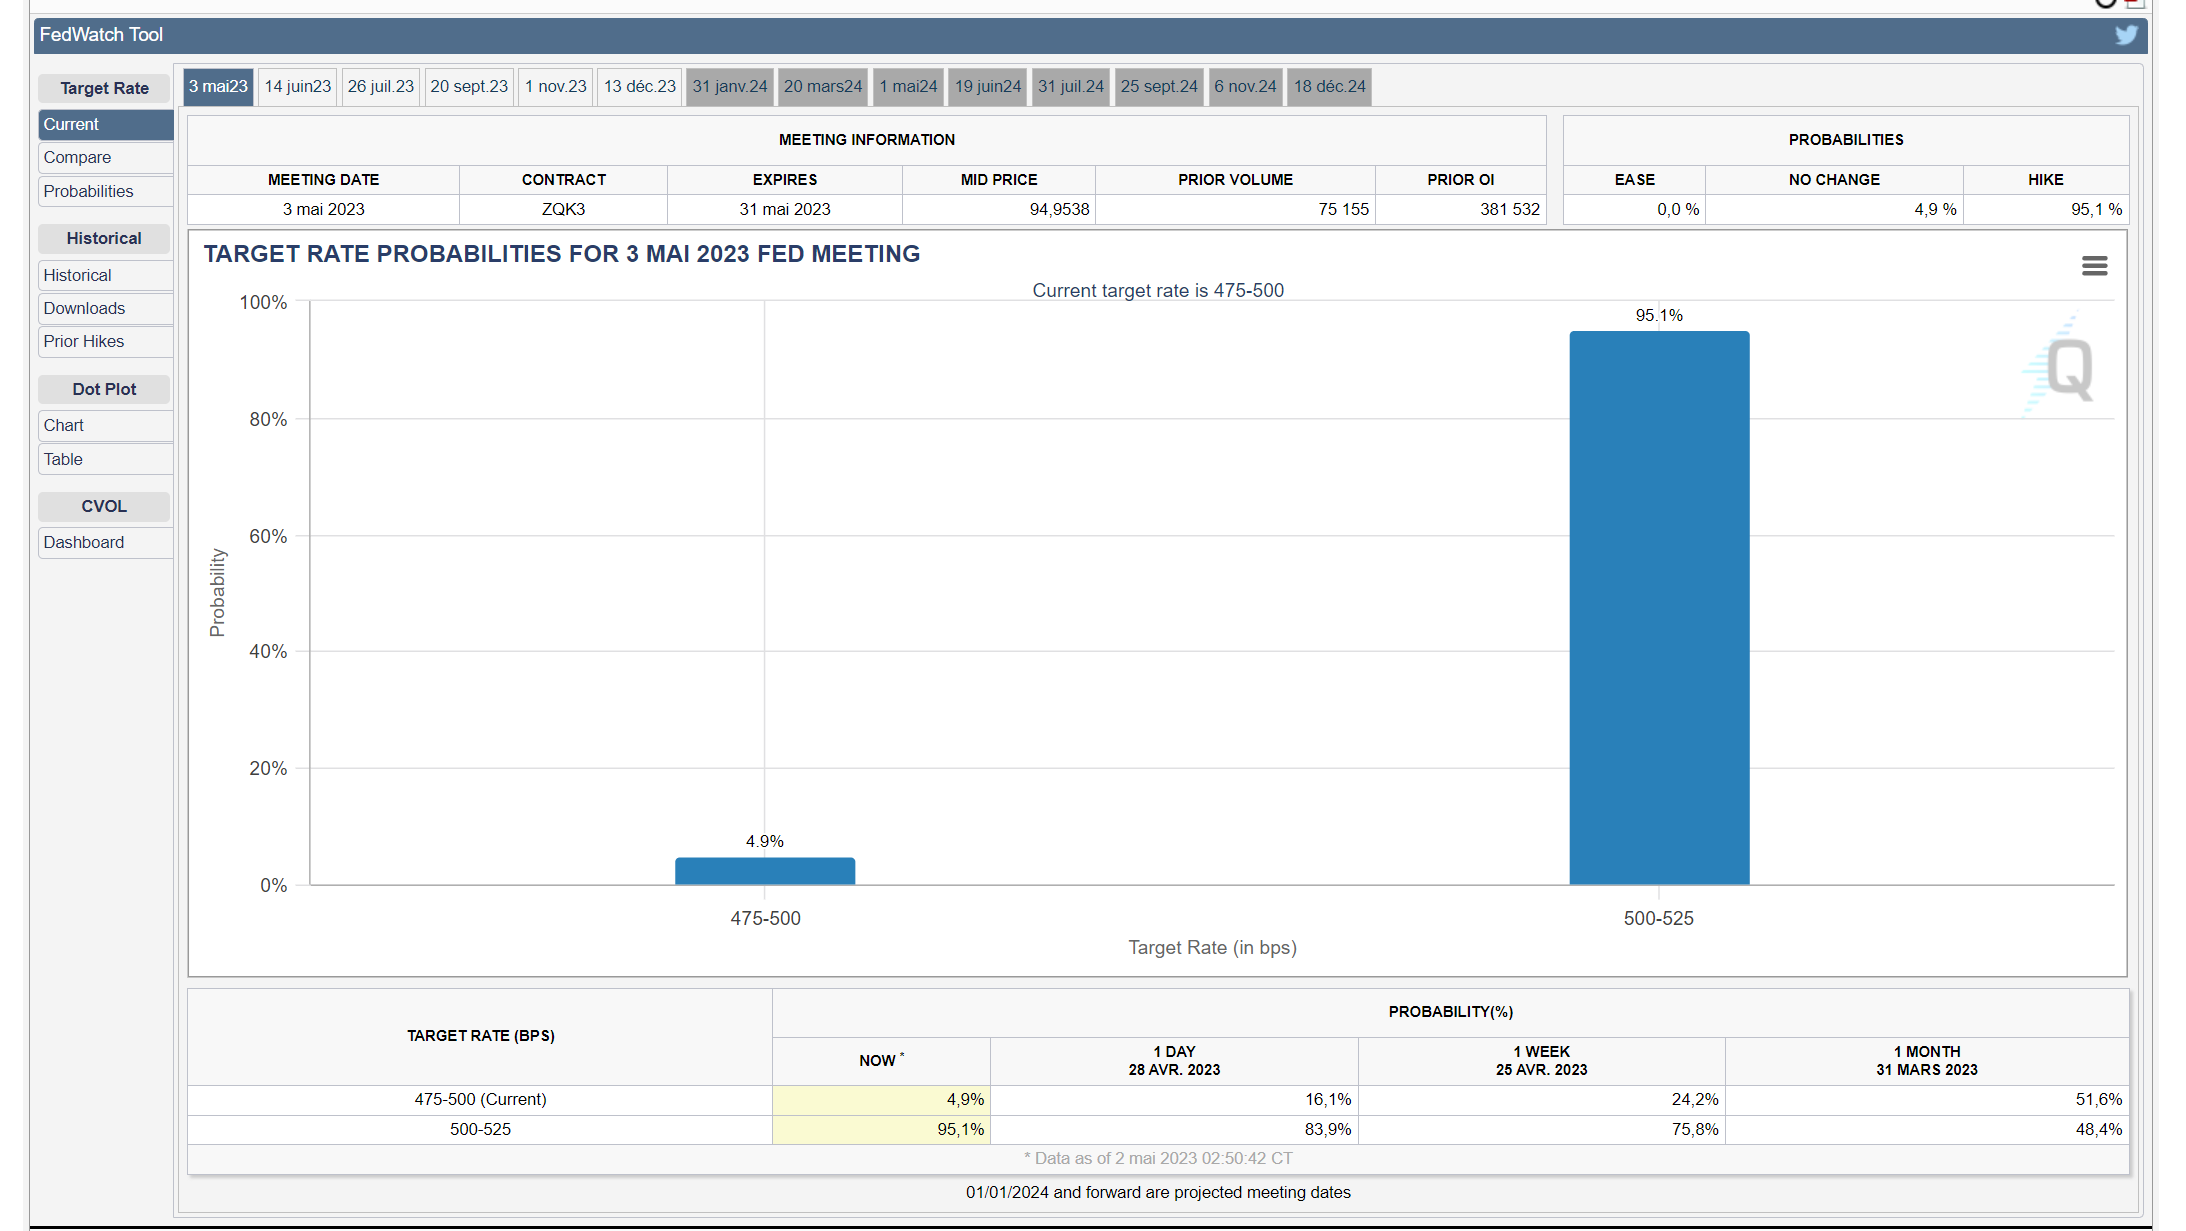
Task: Open the 20 sept.23 meeting tab
Action: coord(469,87)
